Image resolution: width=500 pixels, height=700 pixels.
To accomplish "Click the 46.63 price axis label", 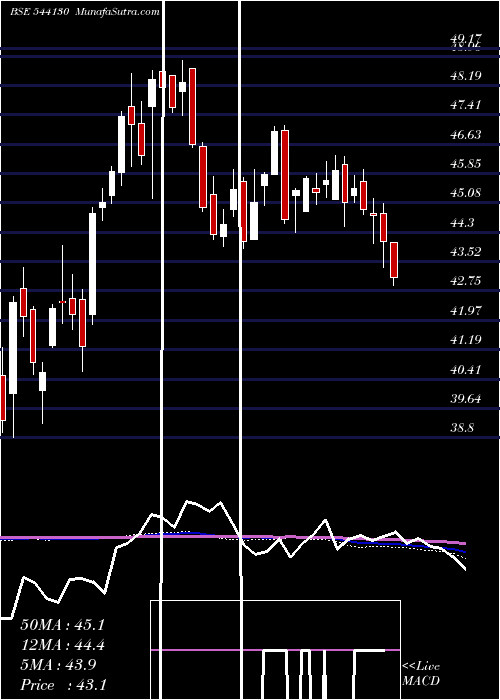I will point(466,134).
